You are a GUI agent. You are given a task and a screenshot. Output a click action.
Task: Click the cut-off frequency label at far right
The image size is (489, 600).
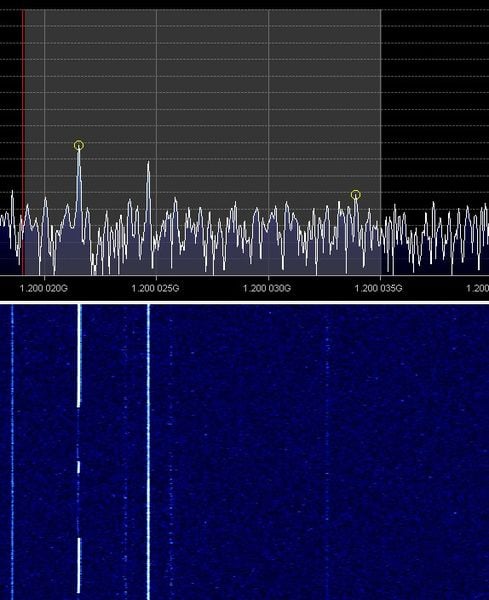tap(478, 288)
